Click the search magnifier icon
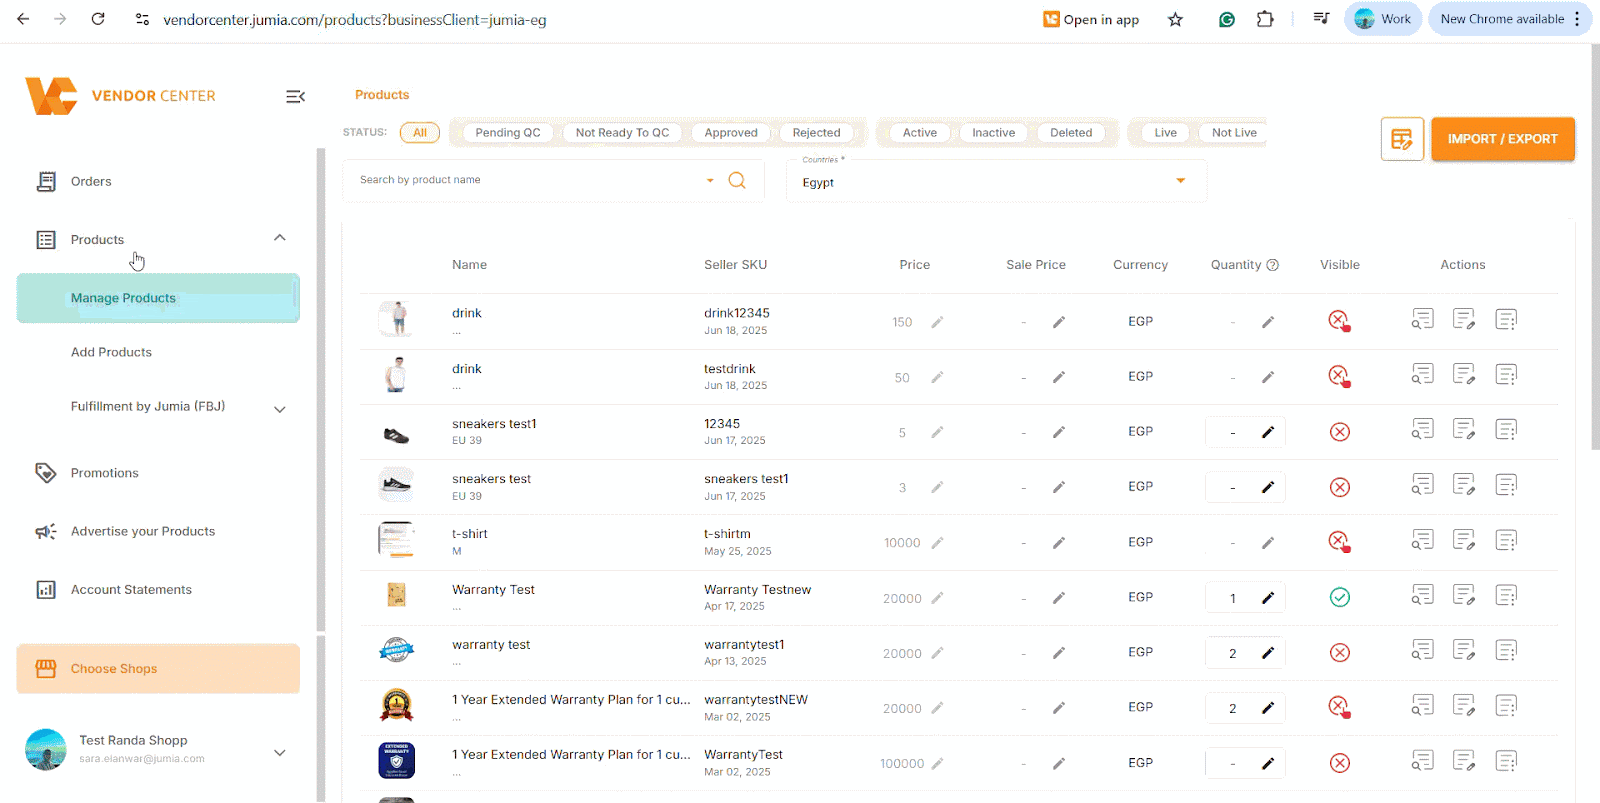 pos(737,181)
